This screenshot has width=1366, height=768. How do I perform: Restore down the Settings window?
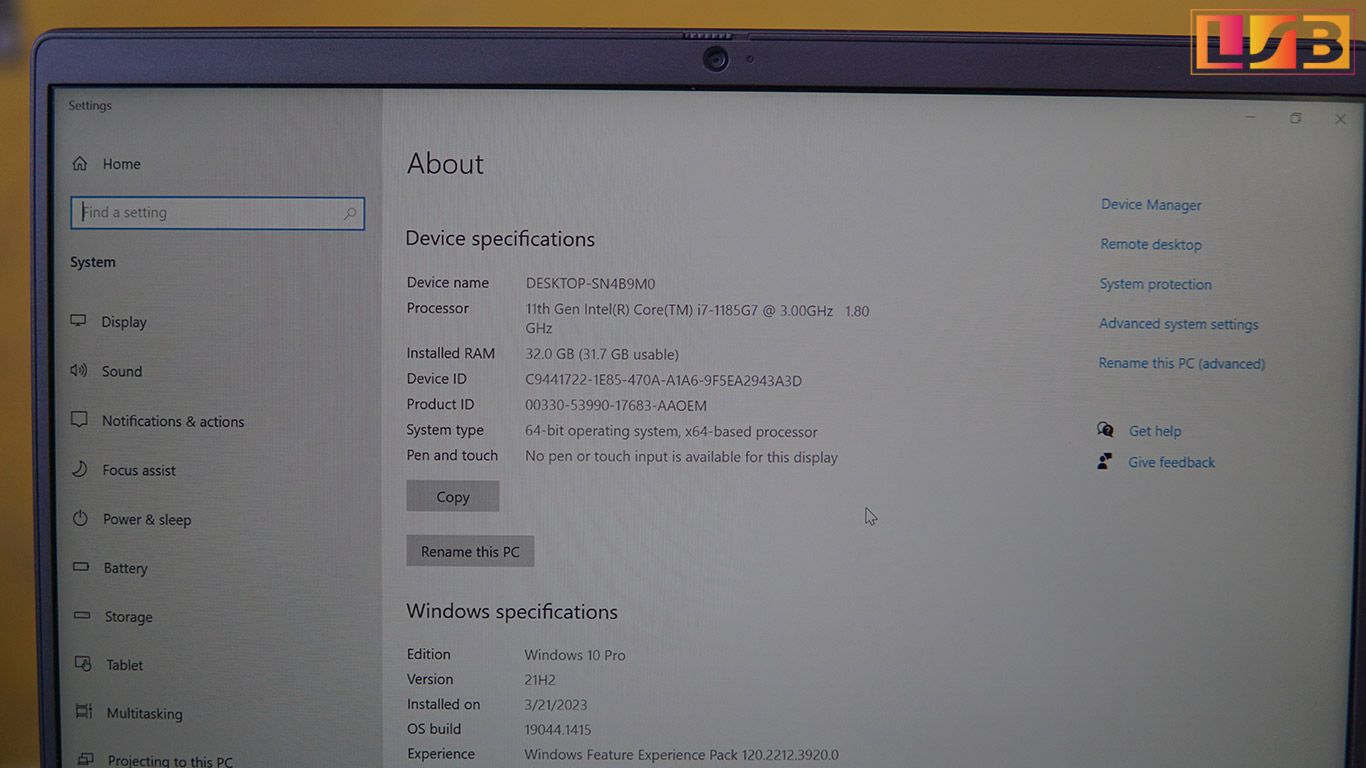[x=1295, y=118]
